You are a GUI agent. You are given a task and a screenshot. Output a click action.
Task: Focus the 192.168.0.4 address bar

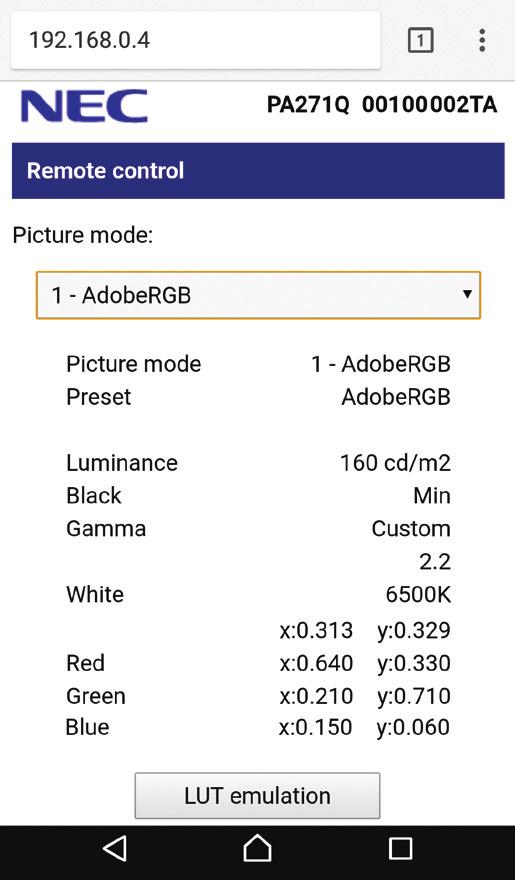[x=195, y=40]
